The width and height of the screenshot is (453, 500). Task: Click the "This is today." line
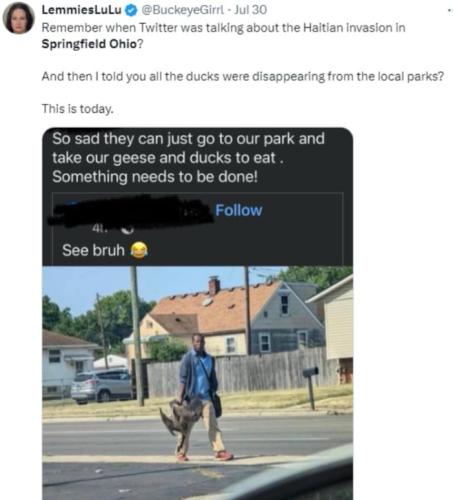(x=78, y=109)
